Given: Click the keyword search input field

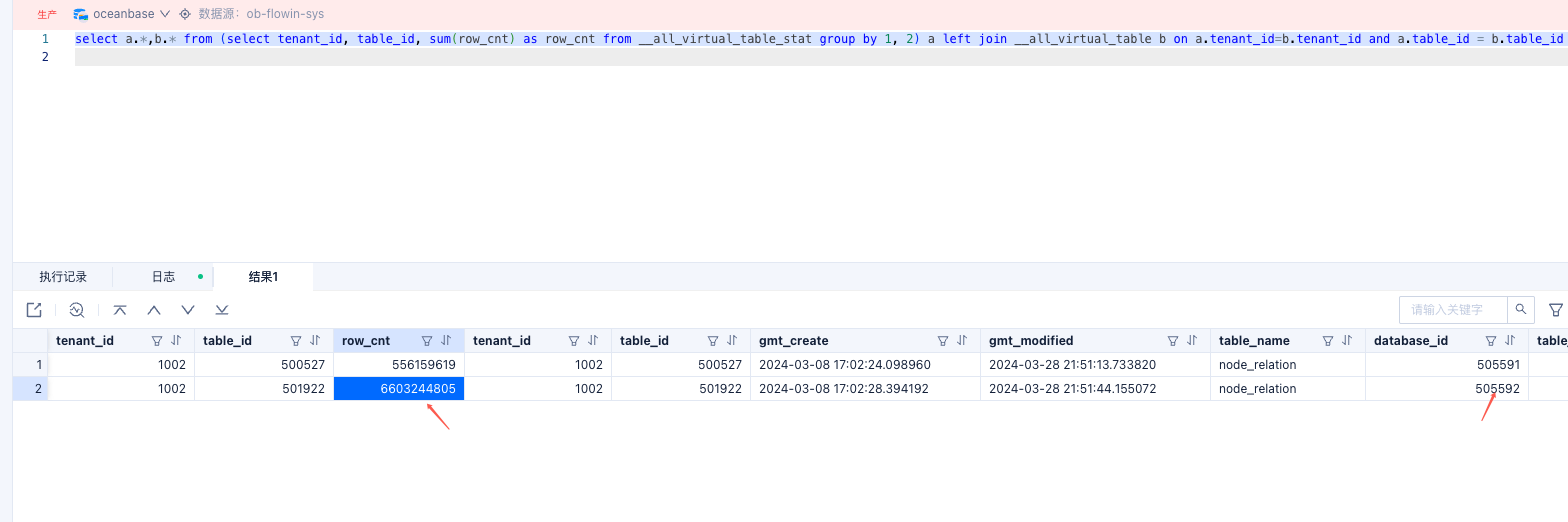Looking at the screenshot, I should [x=1452, y=309].
